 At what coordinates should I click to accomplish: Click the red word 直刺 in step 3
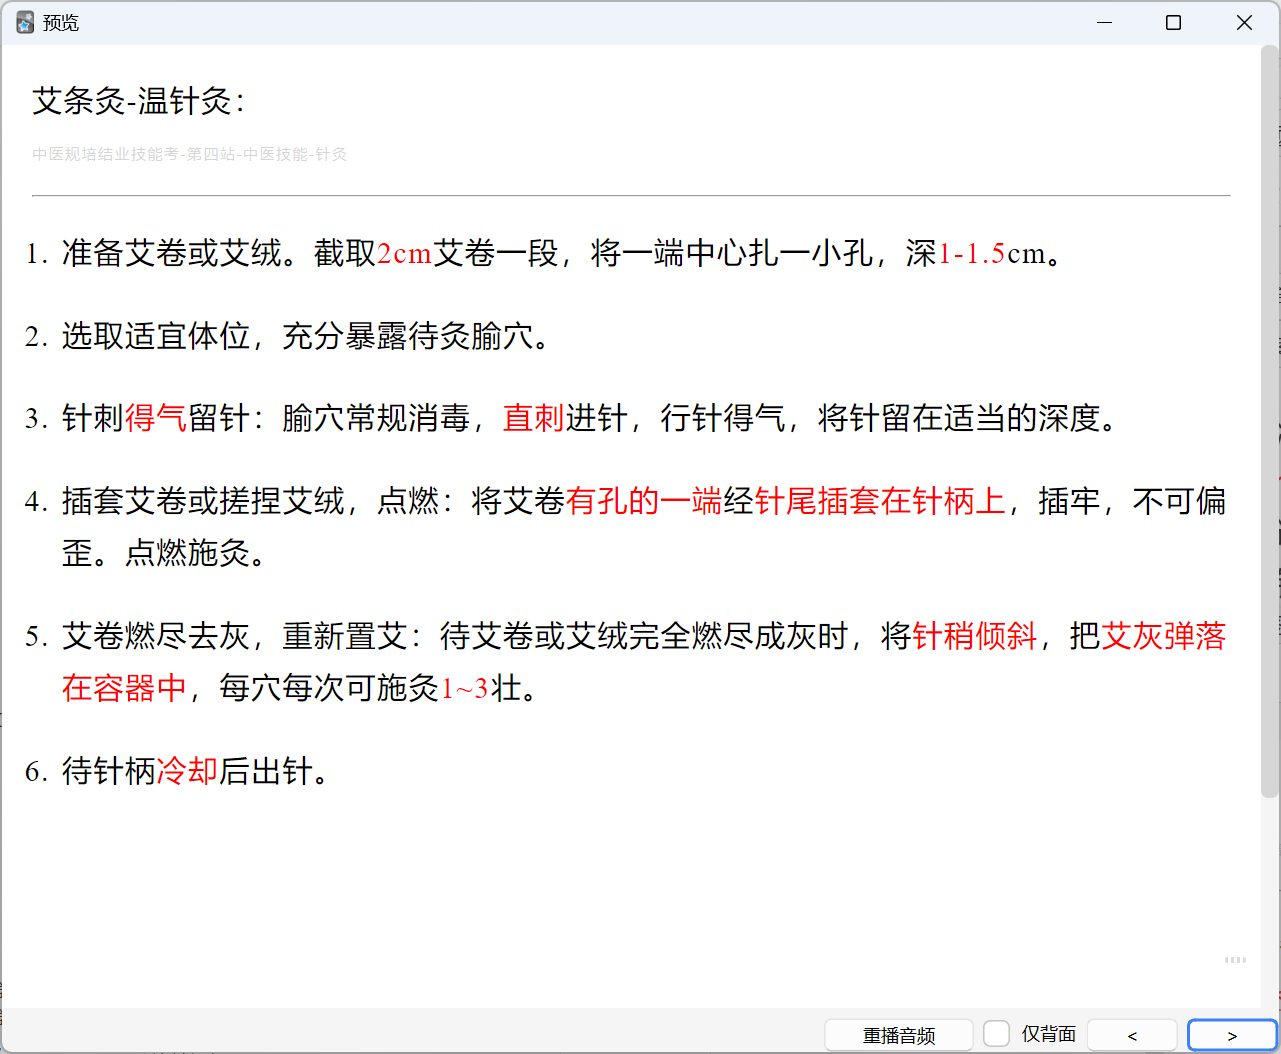pyautogui.click(x=534, y=418)
